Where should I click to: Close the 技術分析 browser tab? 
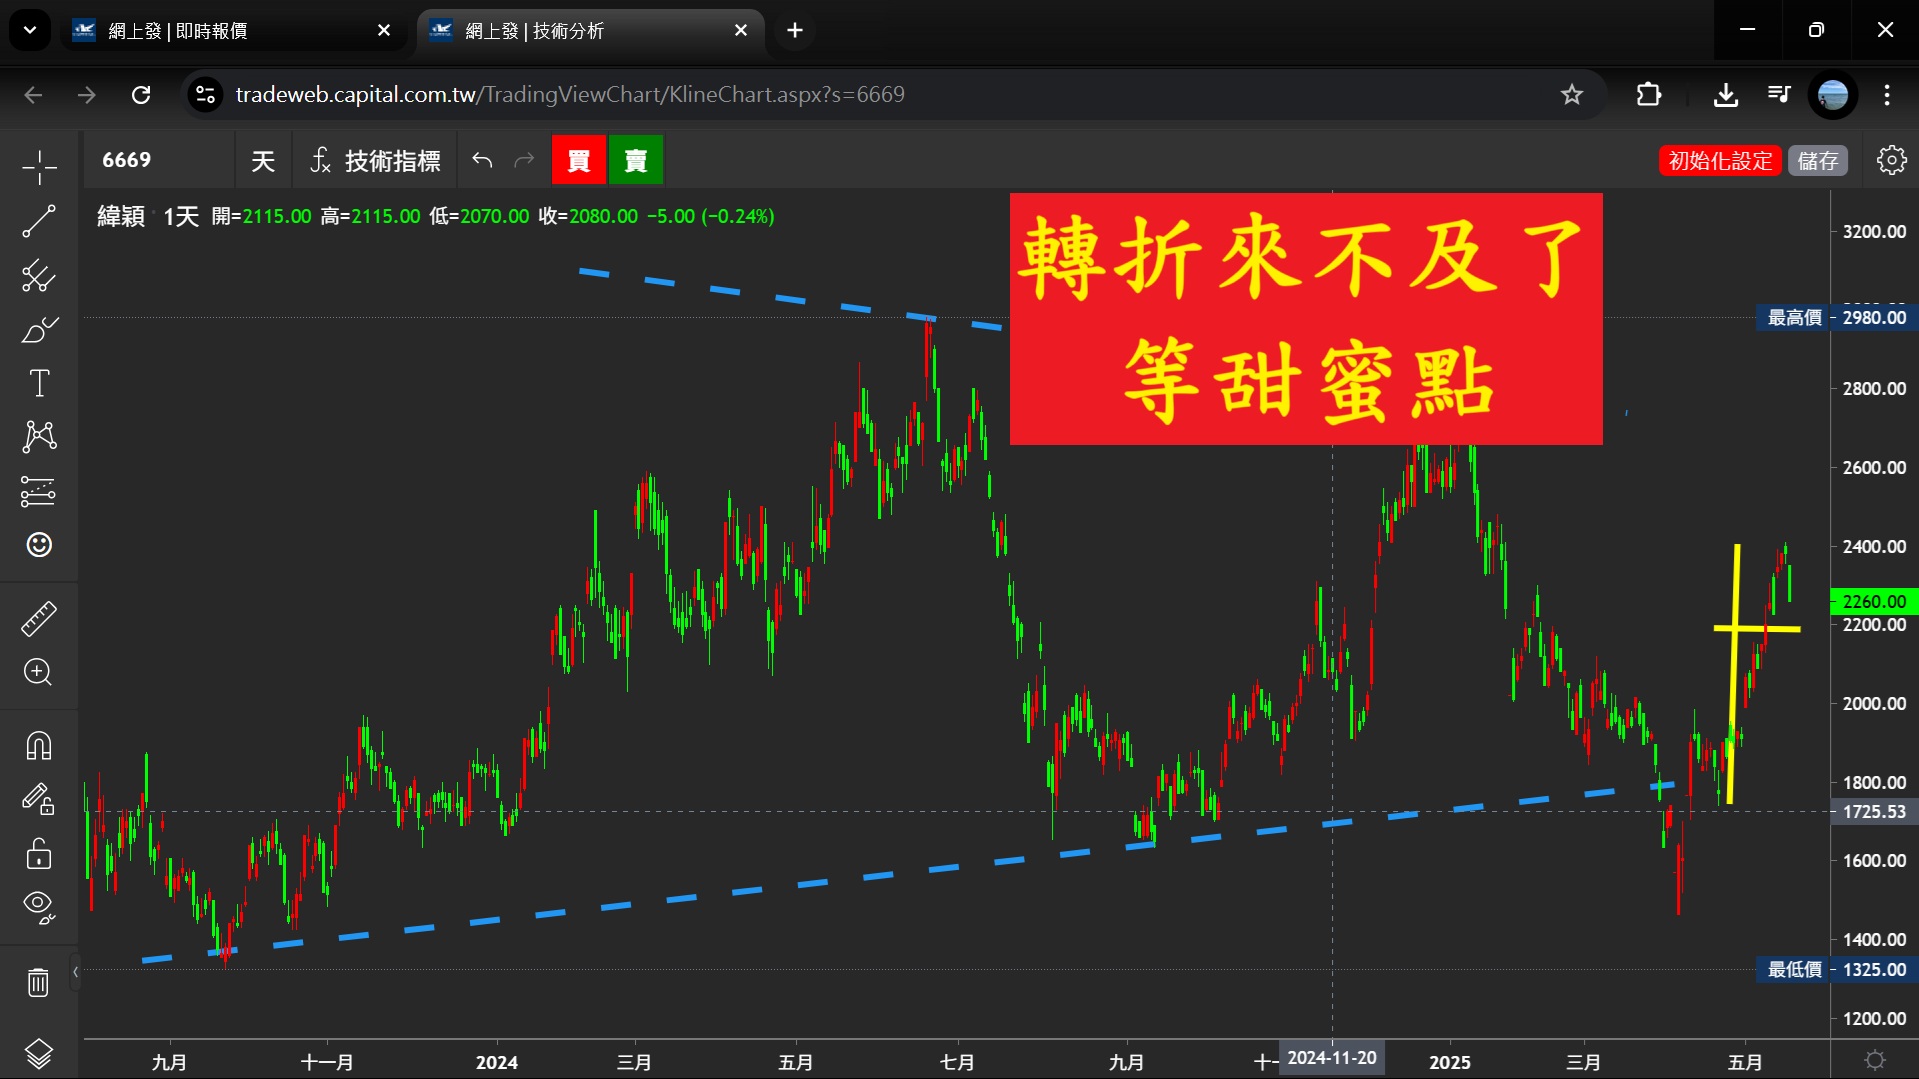pyautogui.click(x=741, y=31)
